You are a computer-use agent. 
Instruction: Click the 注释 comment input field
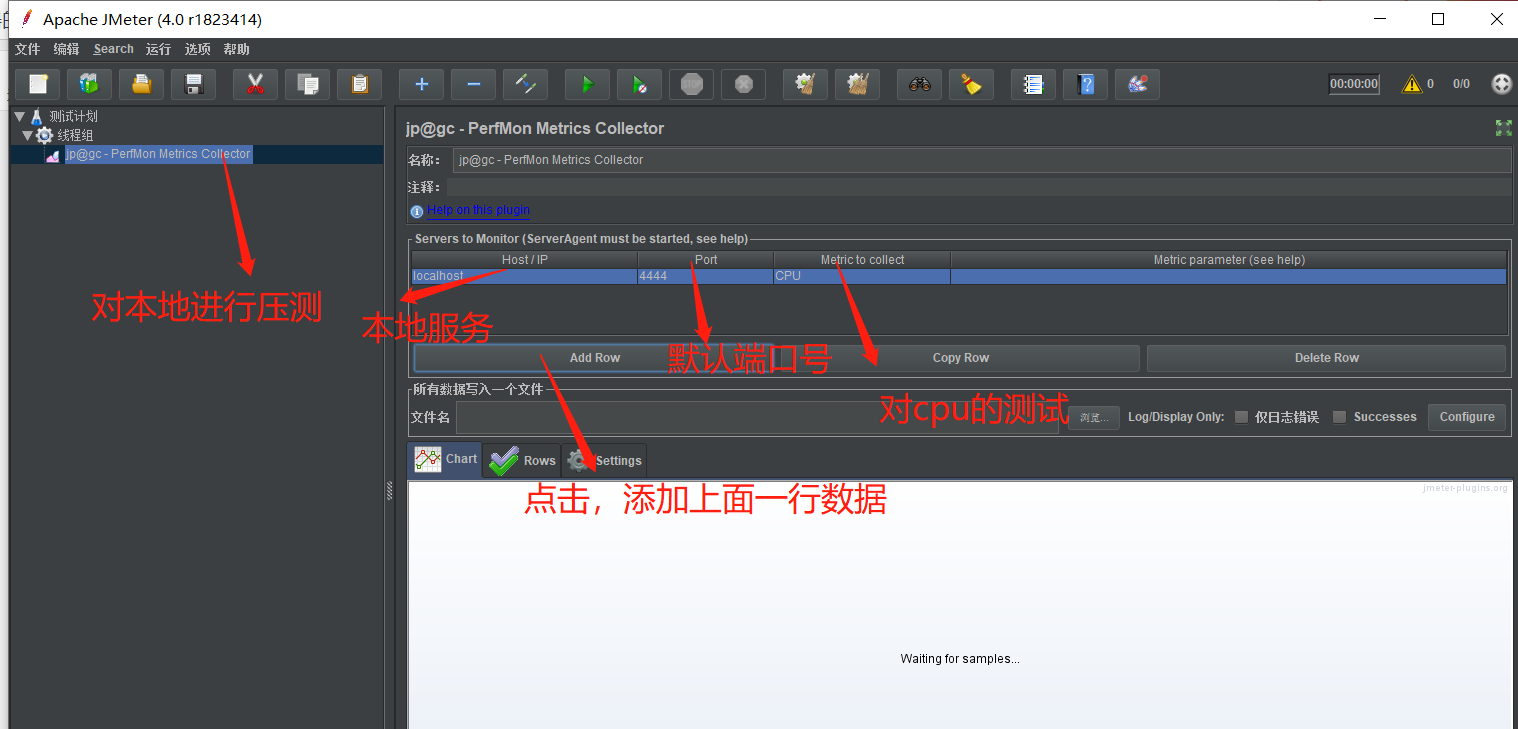tap(979, 187)
